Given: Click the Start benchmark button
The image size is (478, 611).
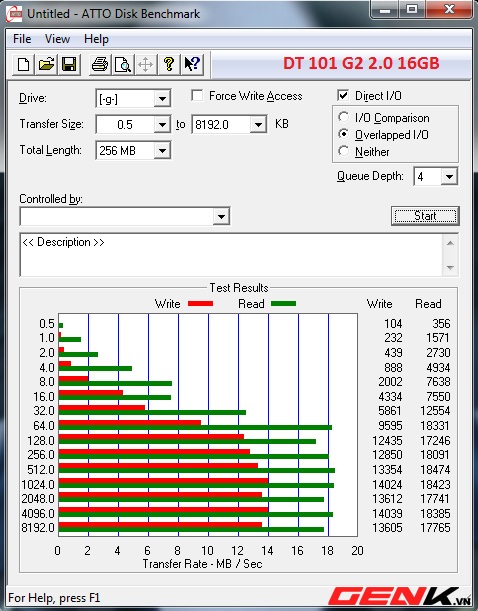Looking at the screenshot, I should [425, 216].
